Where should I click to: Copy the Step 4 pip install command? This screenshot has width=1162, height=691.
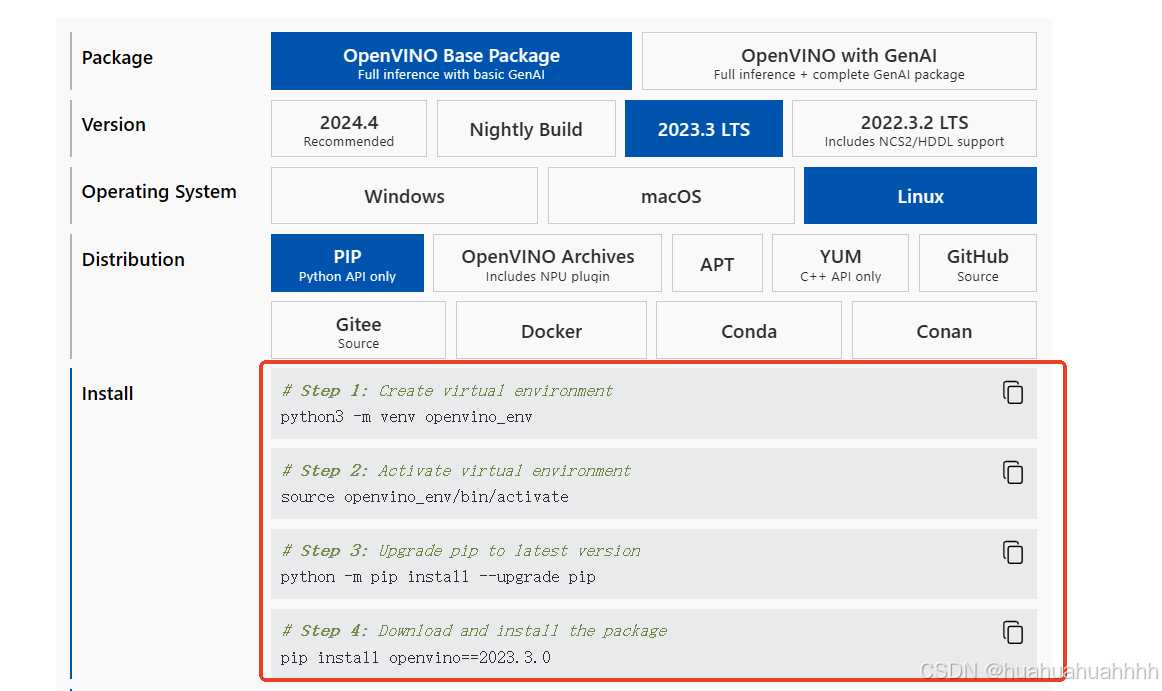tap(1012, 632)
